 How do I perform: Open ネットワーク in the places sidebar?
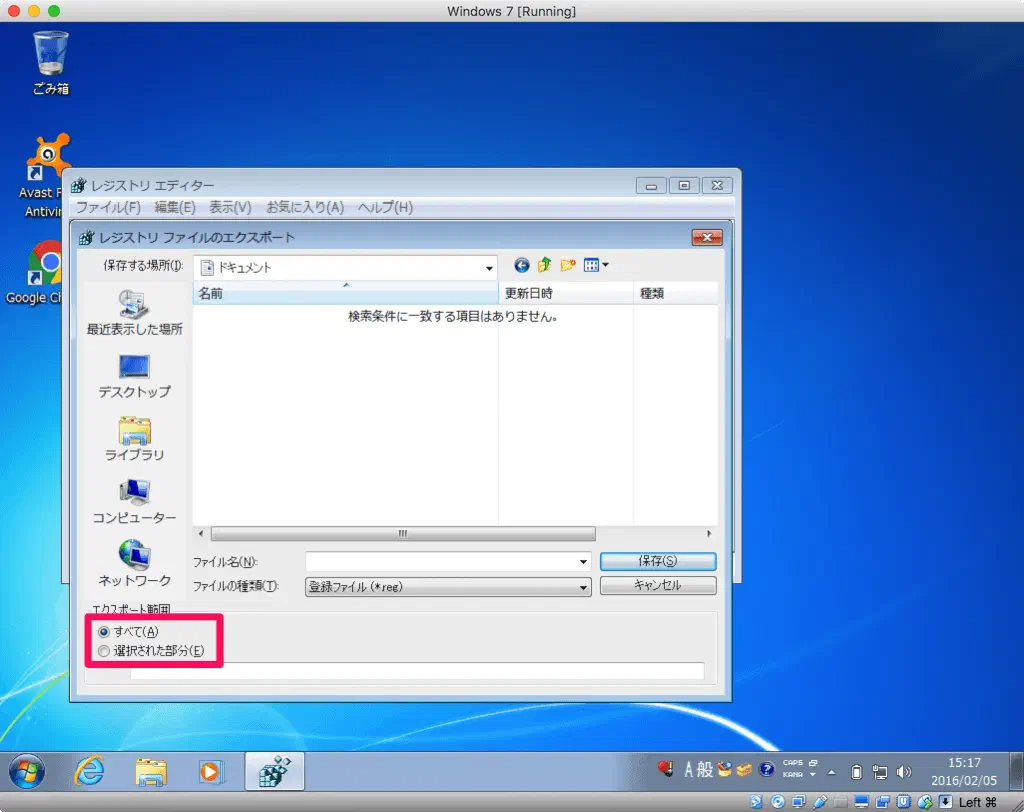(135, 563)
